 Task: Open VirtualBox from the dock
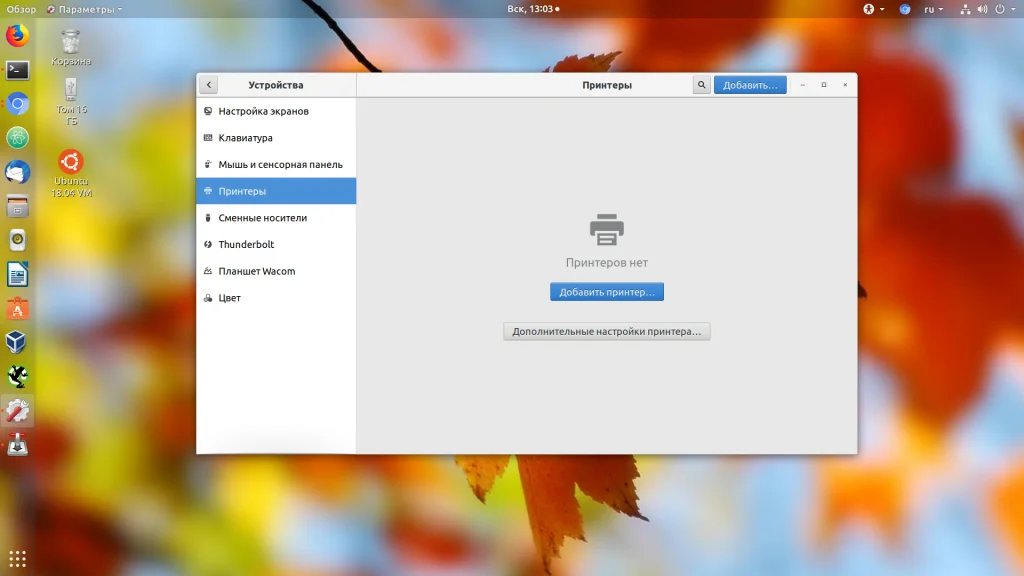click(17, 342)
